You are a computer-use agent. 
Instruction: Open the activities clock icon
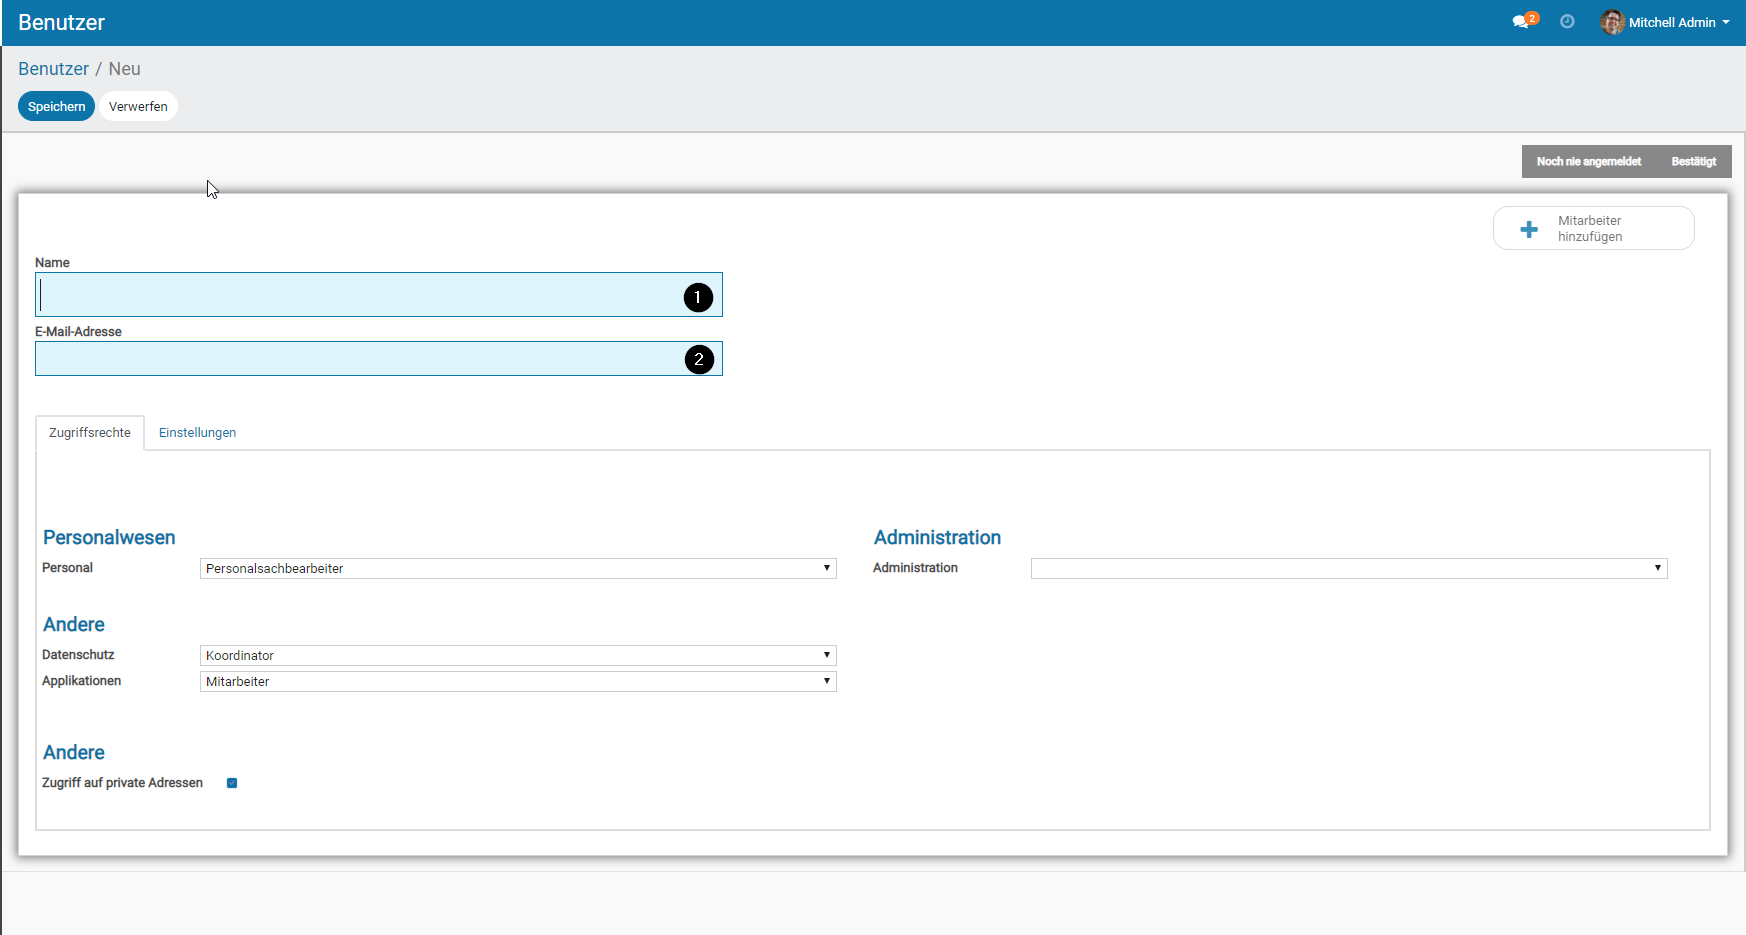[1567, 22]
